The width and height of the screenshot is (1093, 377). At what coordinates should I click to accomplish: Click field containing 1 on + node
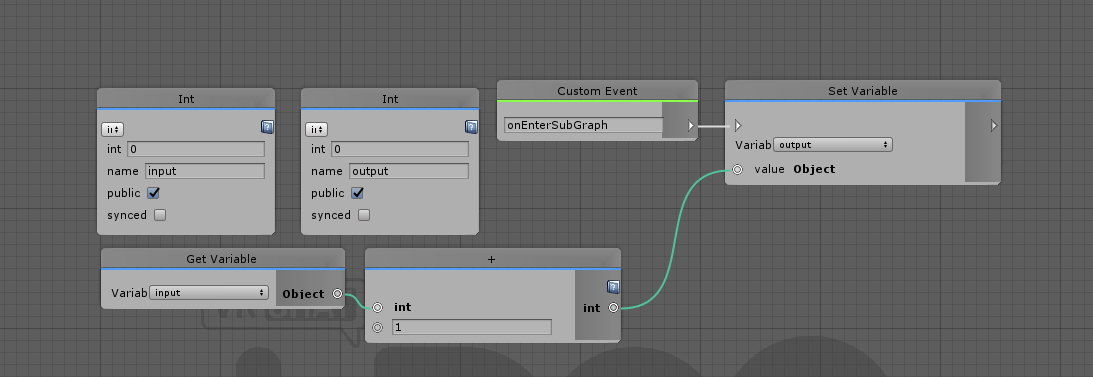coord(472,327)
